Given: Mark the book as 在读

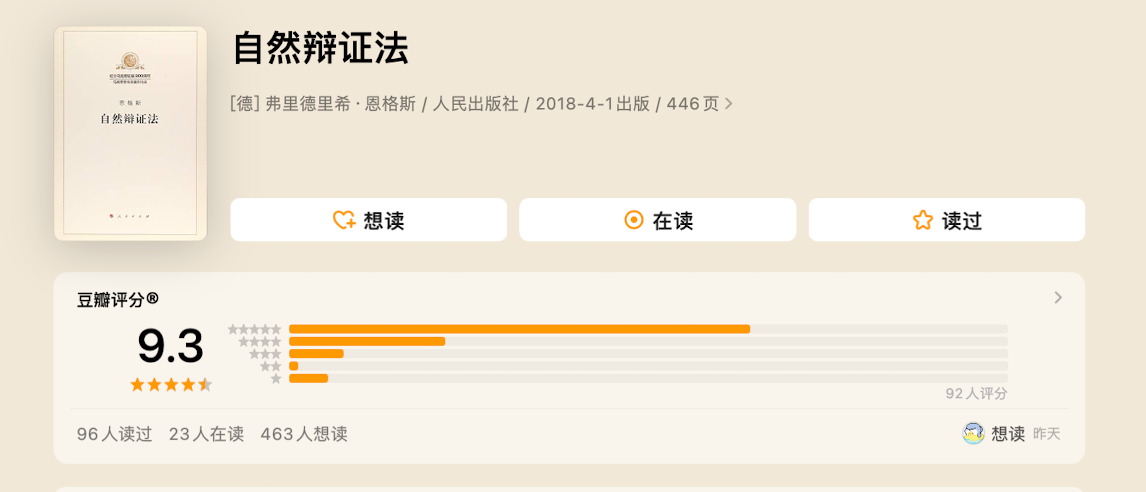Looking at the screenshot, I should (657, 220).
